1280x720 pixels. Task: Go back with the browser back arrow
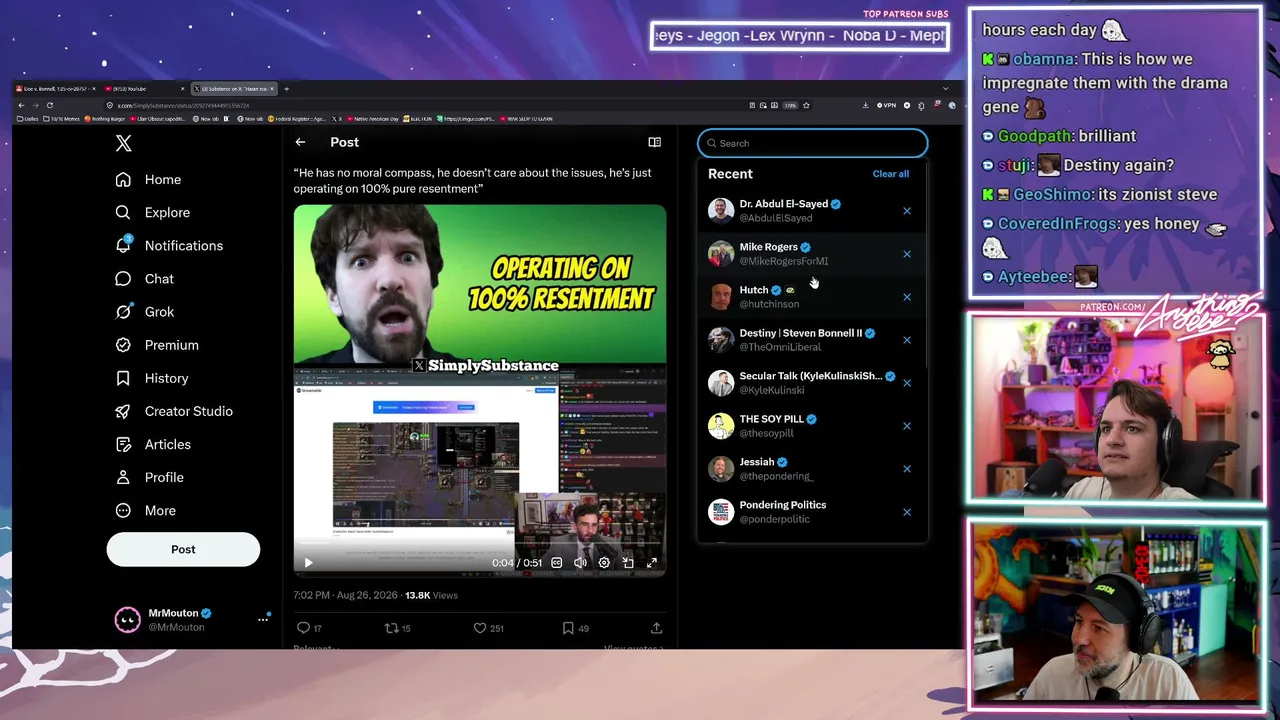point(21,105)
